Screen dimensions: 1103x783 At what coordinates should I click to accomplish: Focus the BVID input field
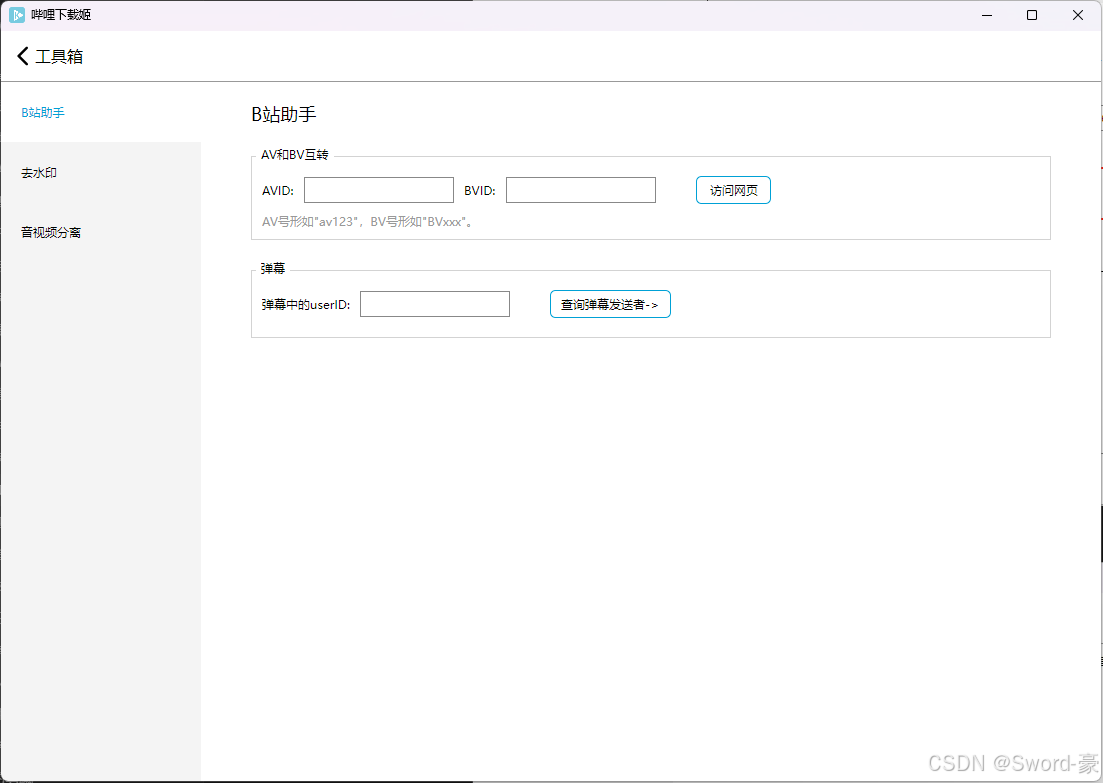(x=581, y=190)
